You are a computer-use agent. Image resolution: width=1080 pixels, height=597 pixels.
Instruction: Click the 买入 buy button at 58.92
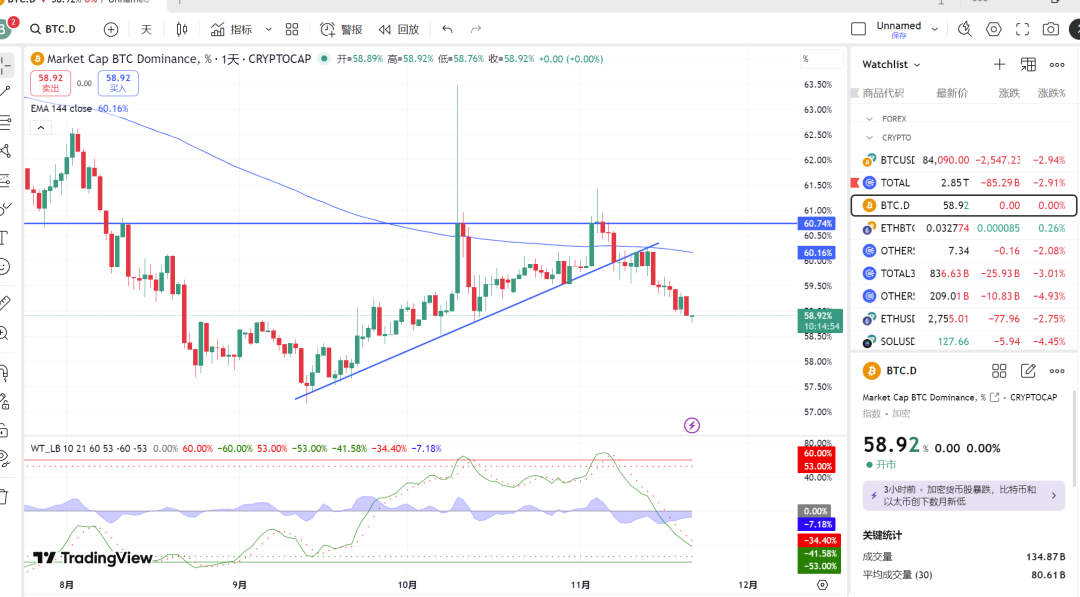pyautogui.click(x=118, y=83)
